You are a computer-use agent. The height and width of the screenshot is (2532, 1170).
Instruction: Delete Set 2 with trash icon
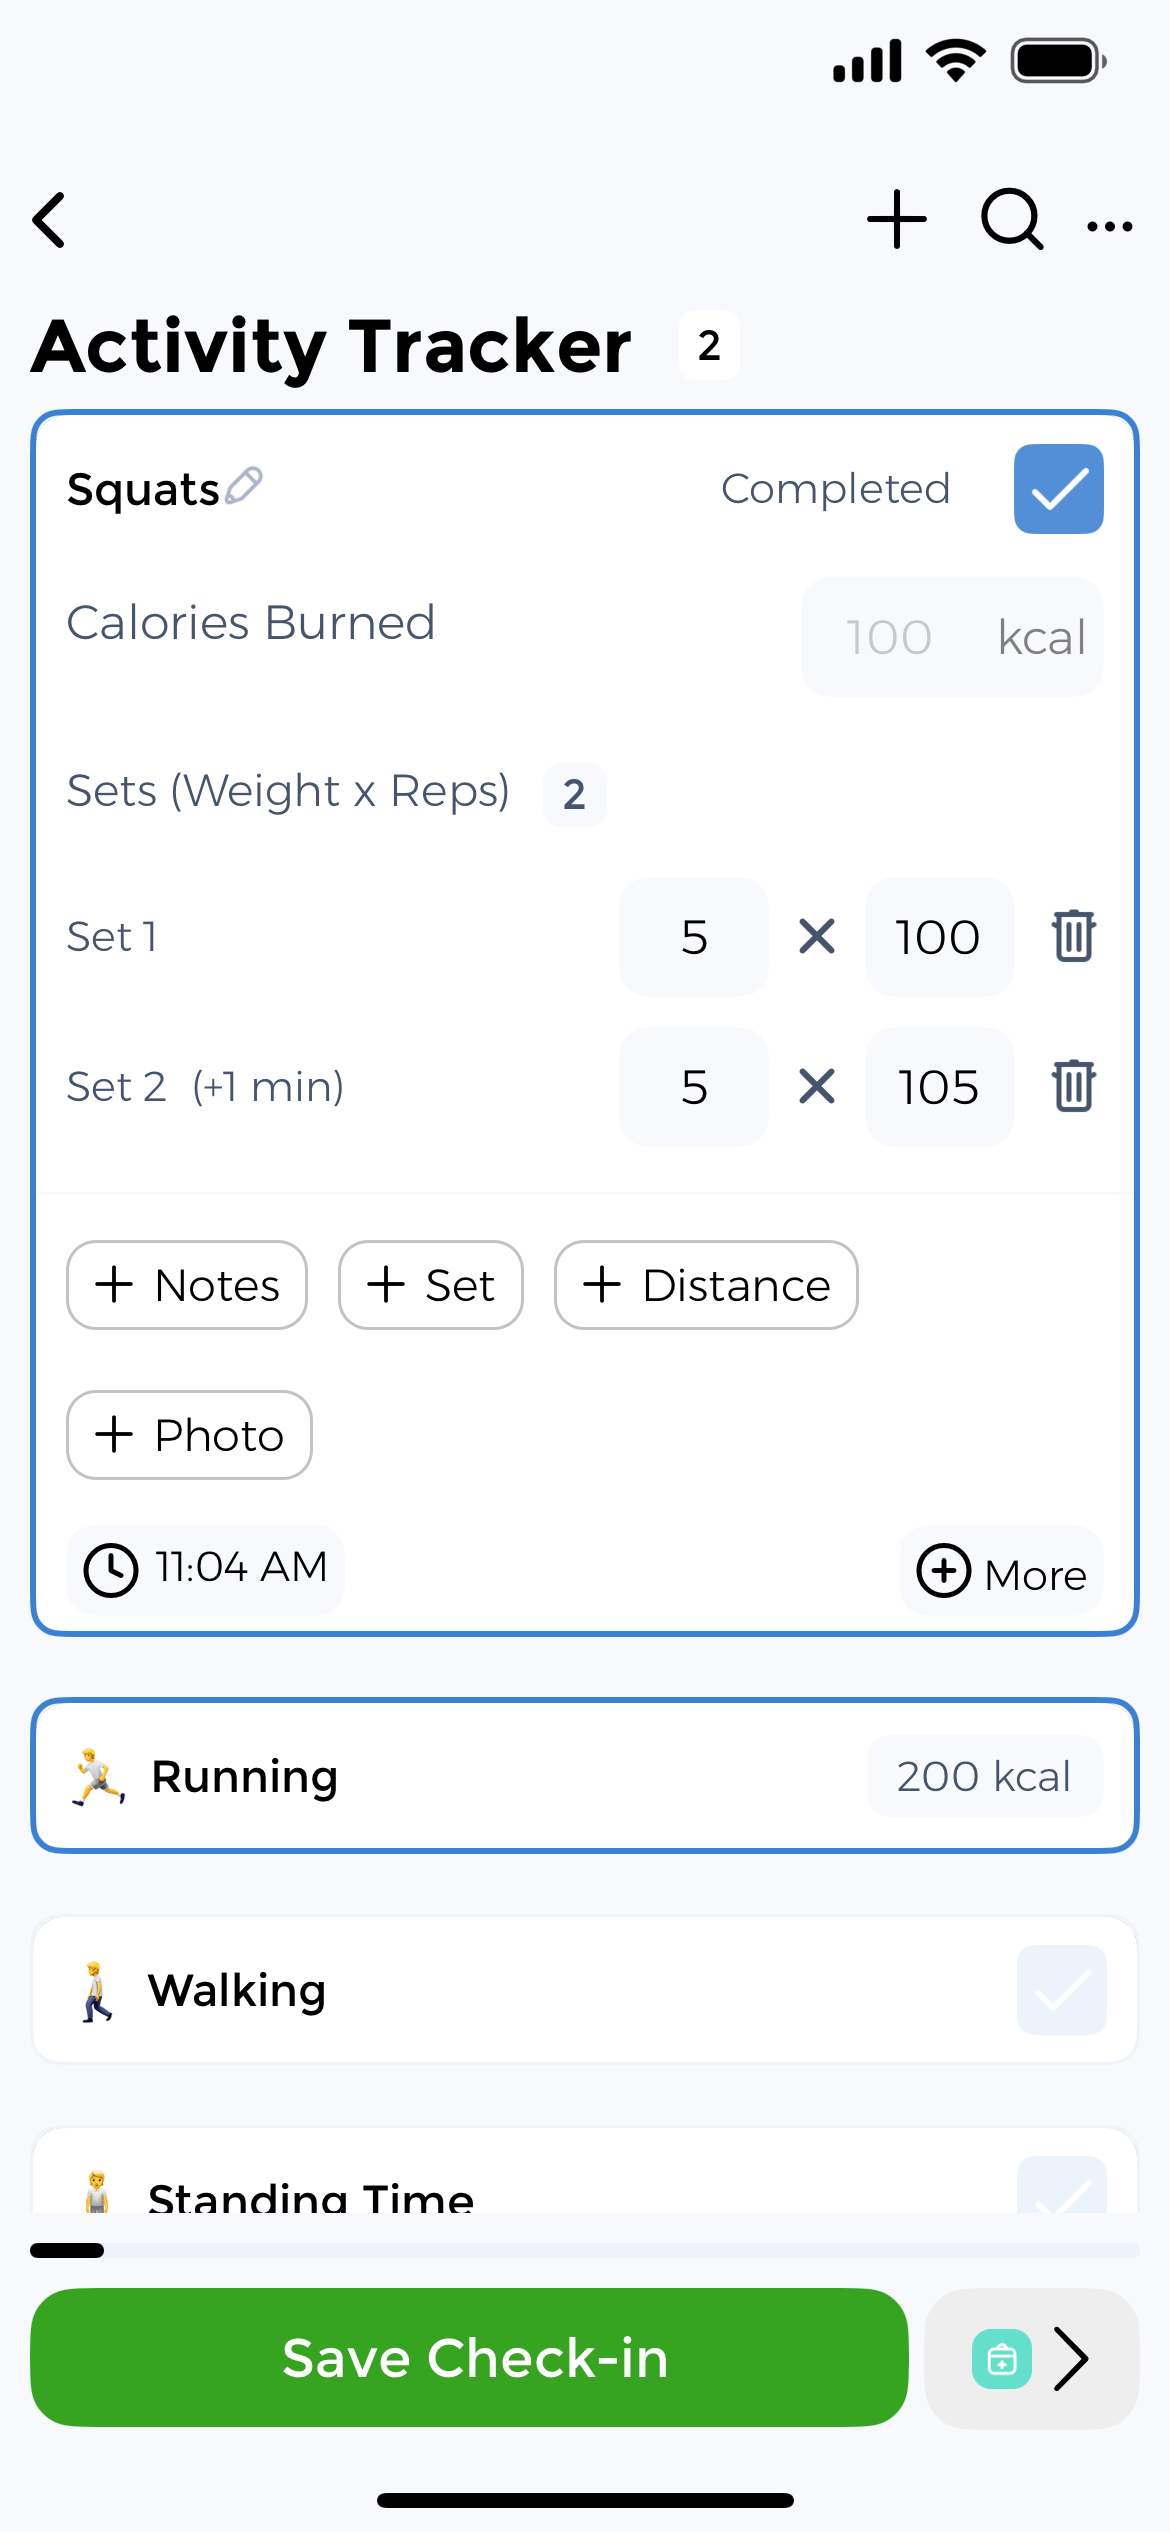click(1073, 1086)
